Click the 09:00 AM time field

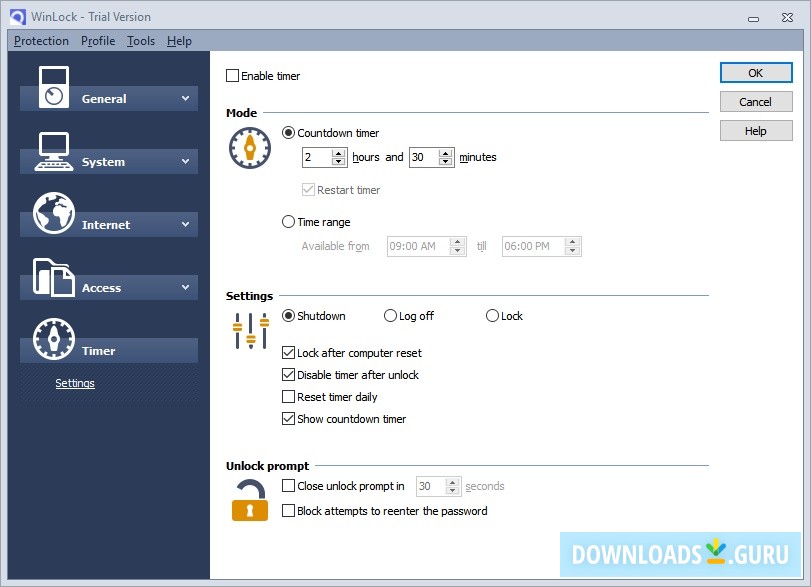418,246
